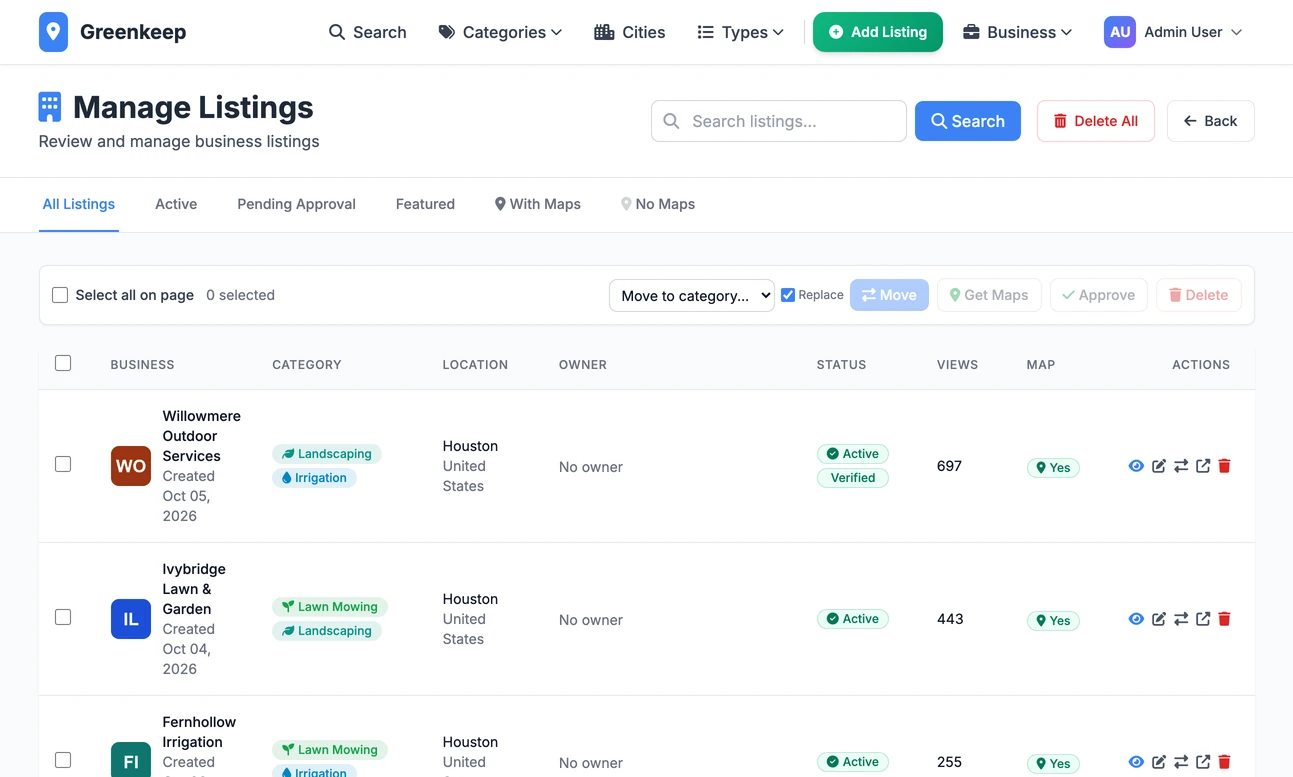Click the Add Listing button
The image size is (1293, 777).
click(x=878, y=32)
